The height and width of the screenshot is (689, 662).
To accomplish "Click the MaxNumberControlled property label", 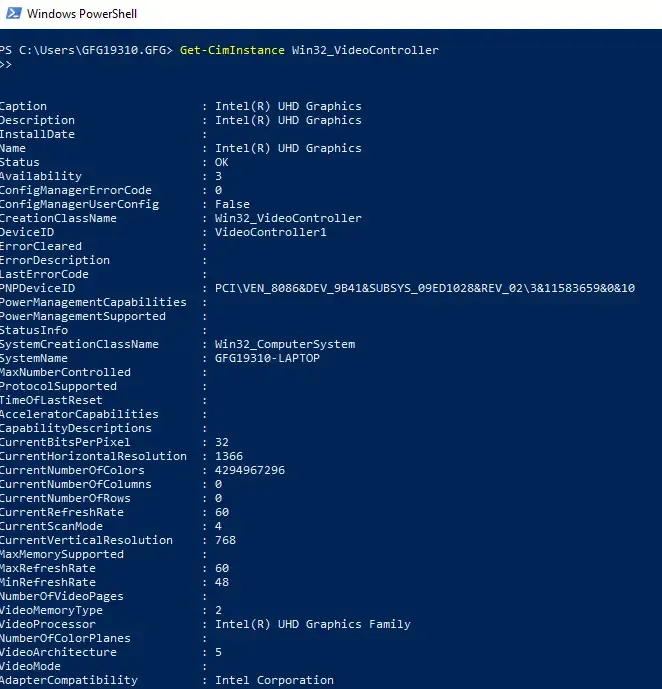I will click(65, 372).
